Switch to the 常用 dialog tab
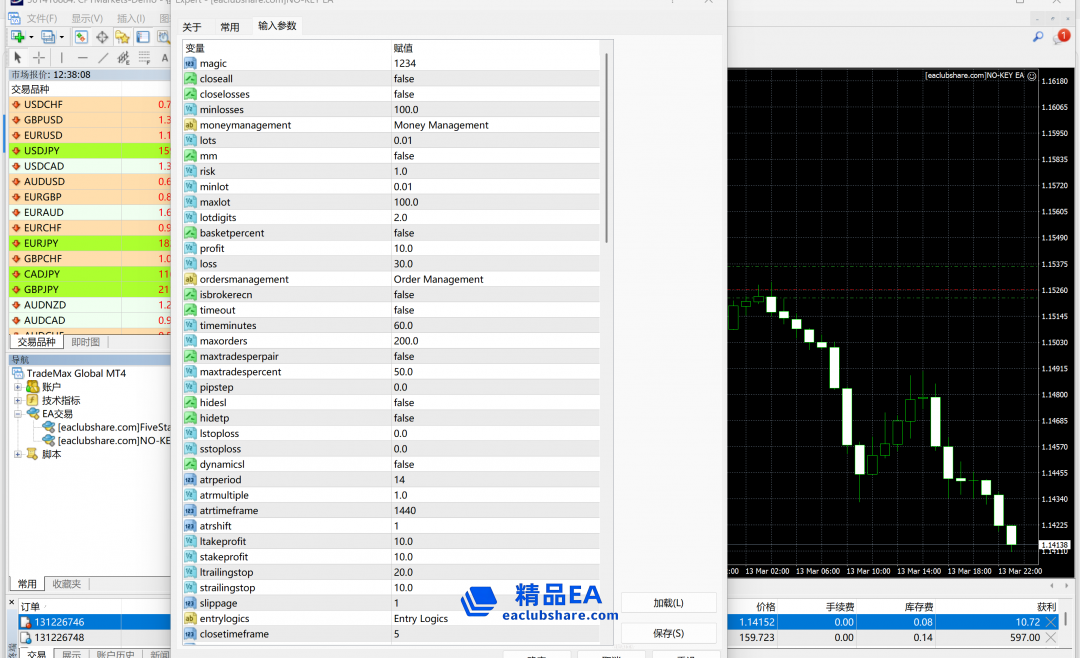The image size is (1080, 658). 230,27
